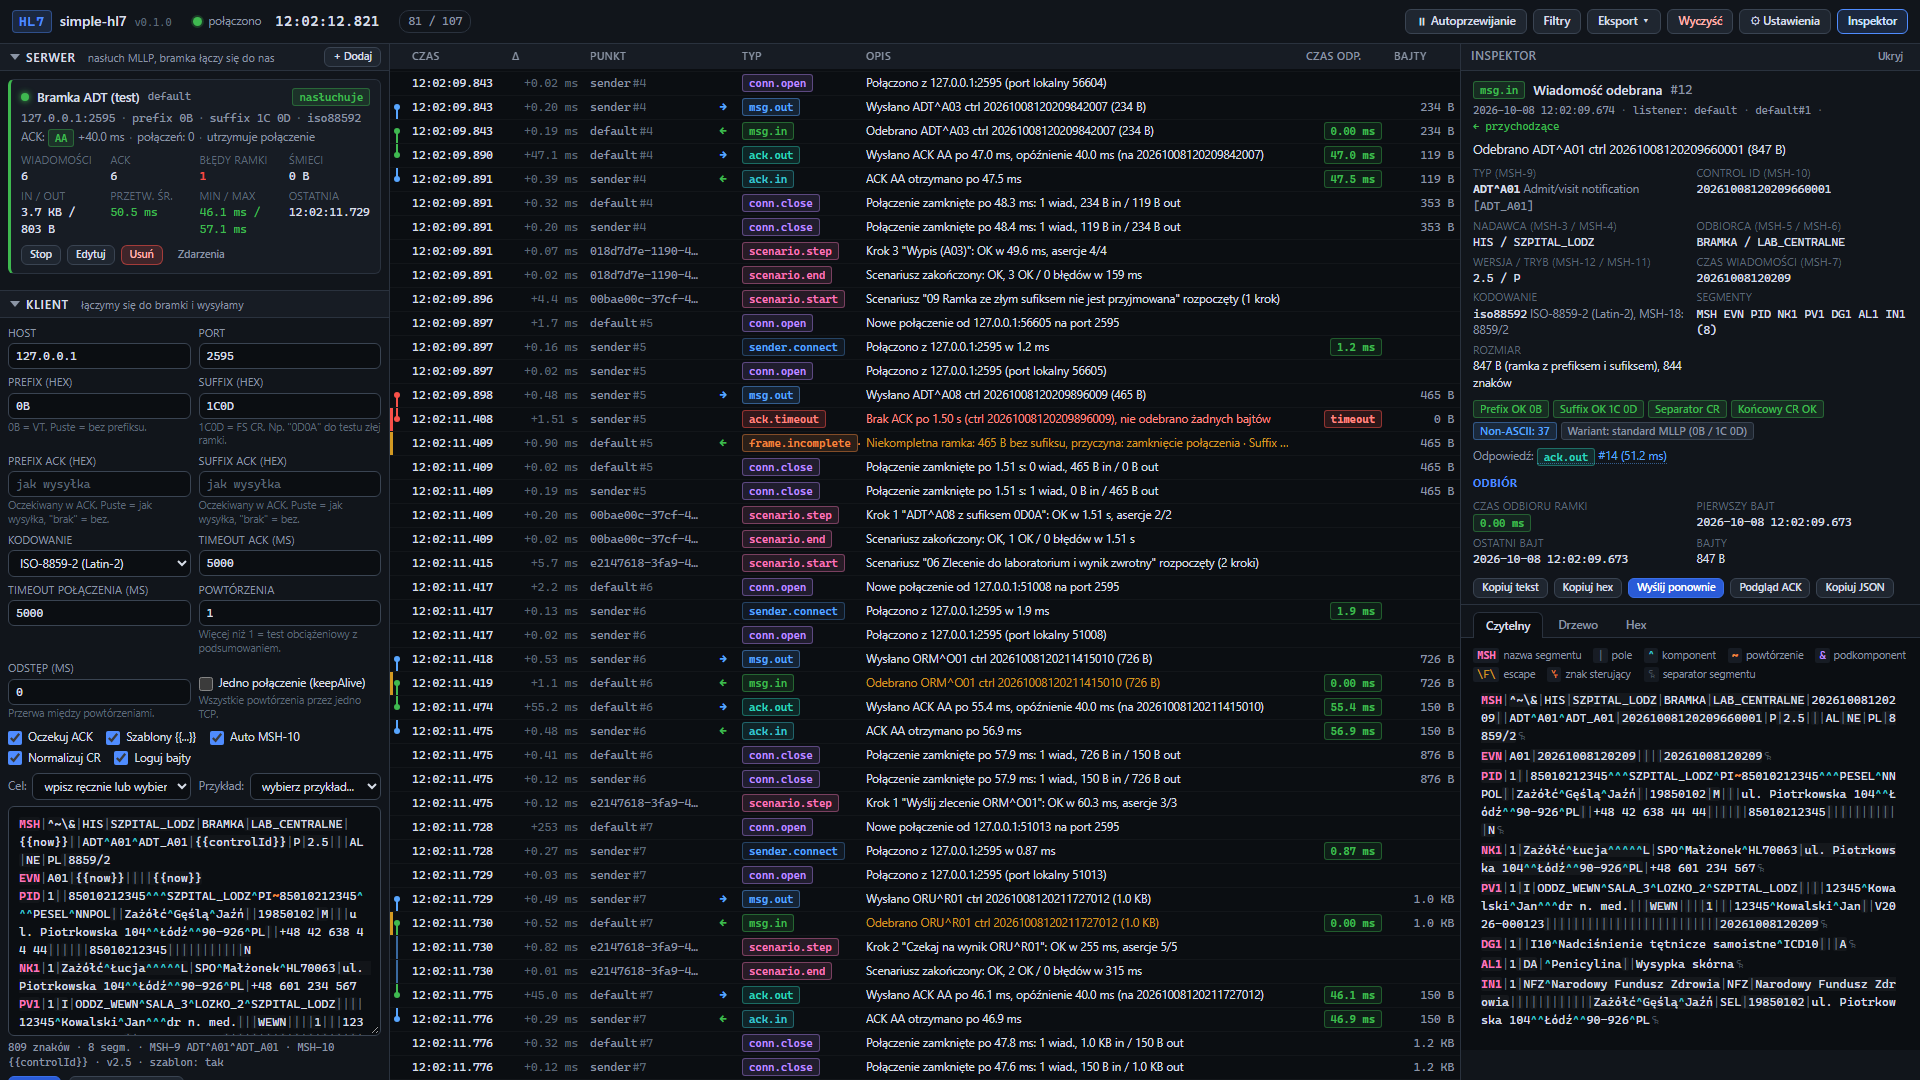This screenshot has width=1920, height=1080.
Task: Switch to the Hex tab
Action: pyautogui.click(x=1636, y=625)
